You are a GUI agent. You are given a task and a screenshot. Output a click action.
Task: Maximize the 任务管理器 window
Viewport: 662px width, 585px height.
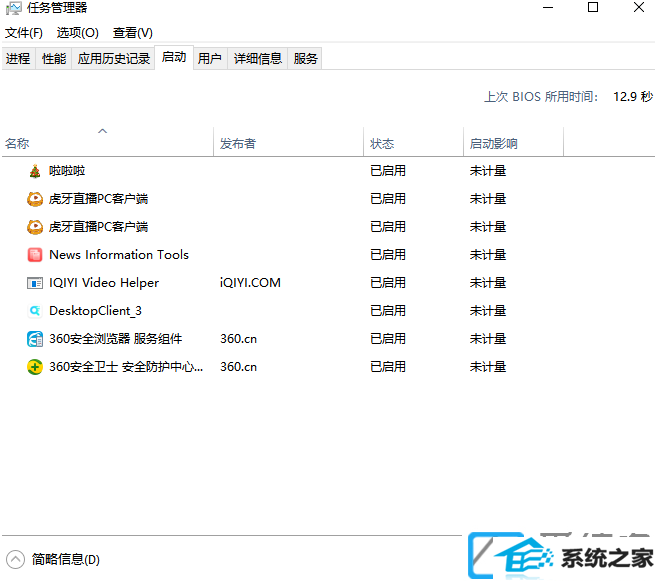pyautogui.click(x=593, y=8)
